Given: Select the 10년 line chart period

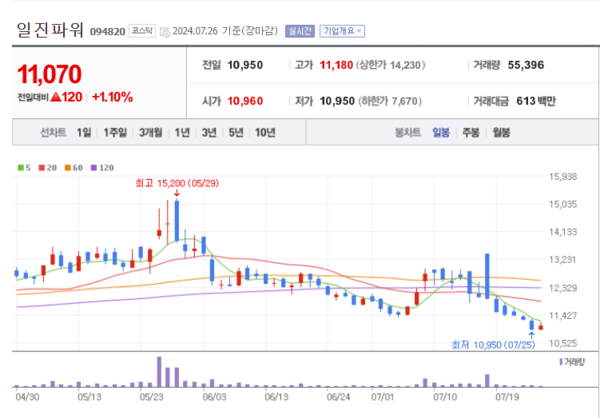Looking at the screenshot, I should click(265, 133).
